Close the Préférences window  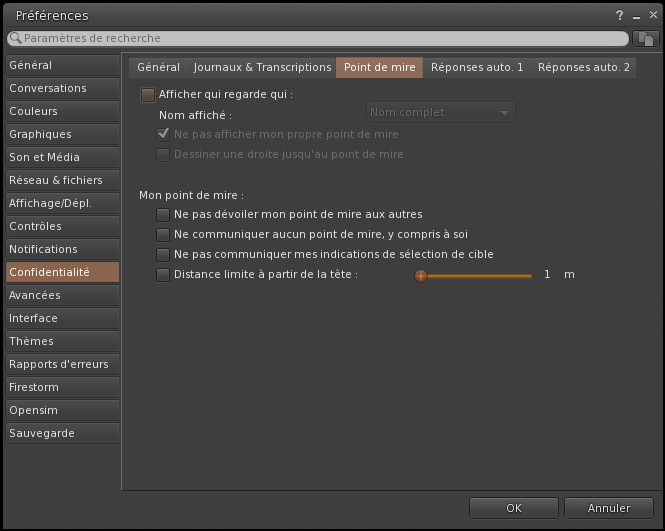pos(651,16)
